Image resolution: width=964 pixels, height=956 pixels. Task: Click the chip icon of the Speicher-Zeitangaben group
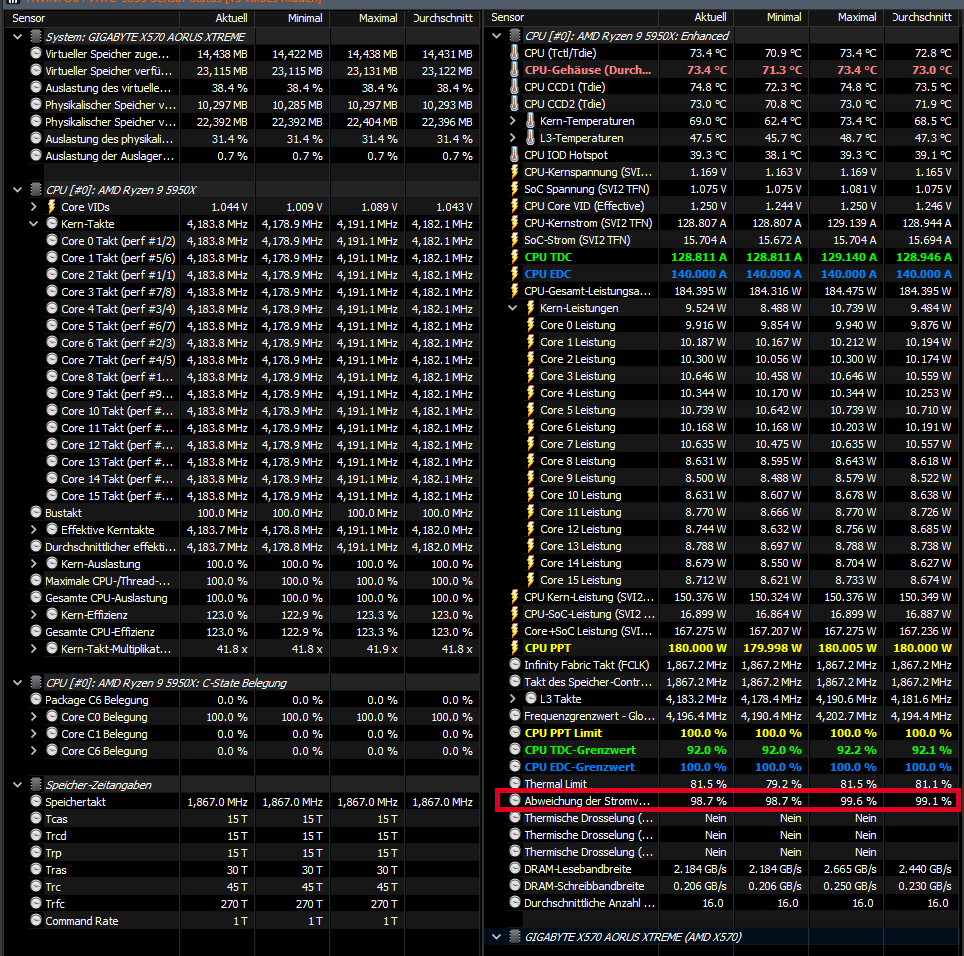tap(36, 784)
